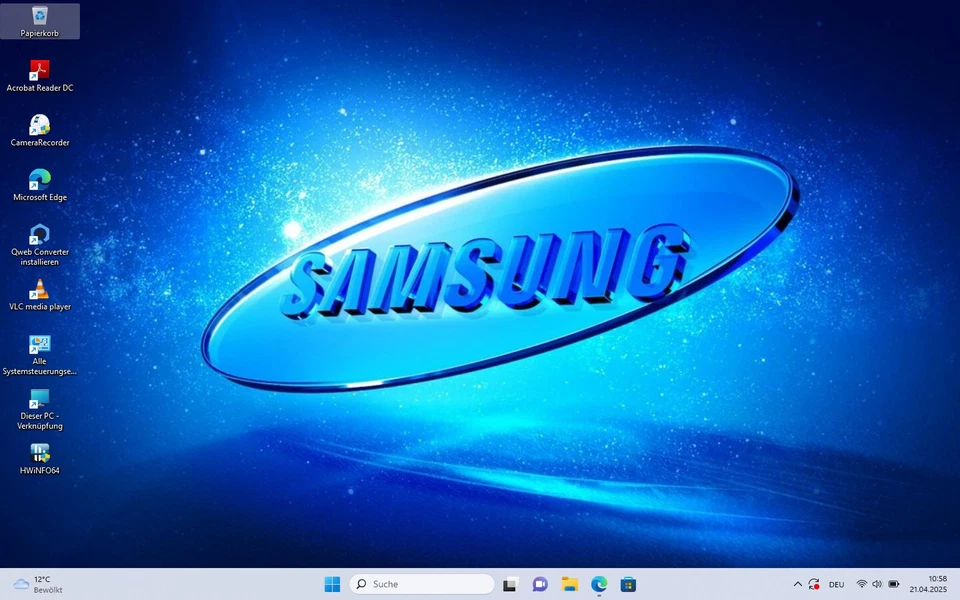Check the battery status icon

click(x=894, y=583)
